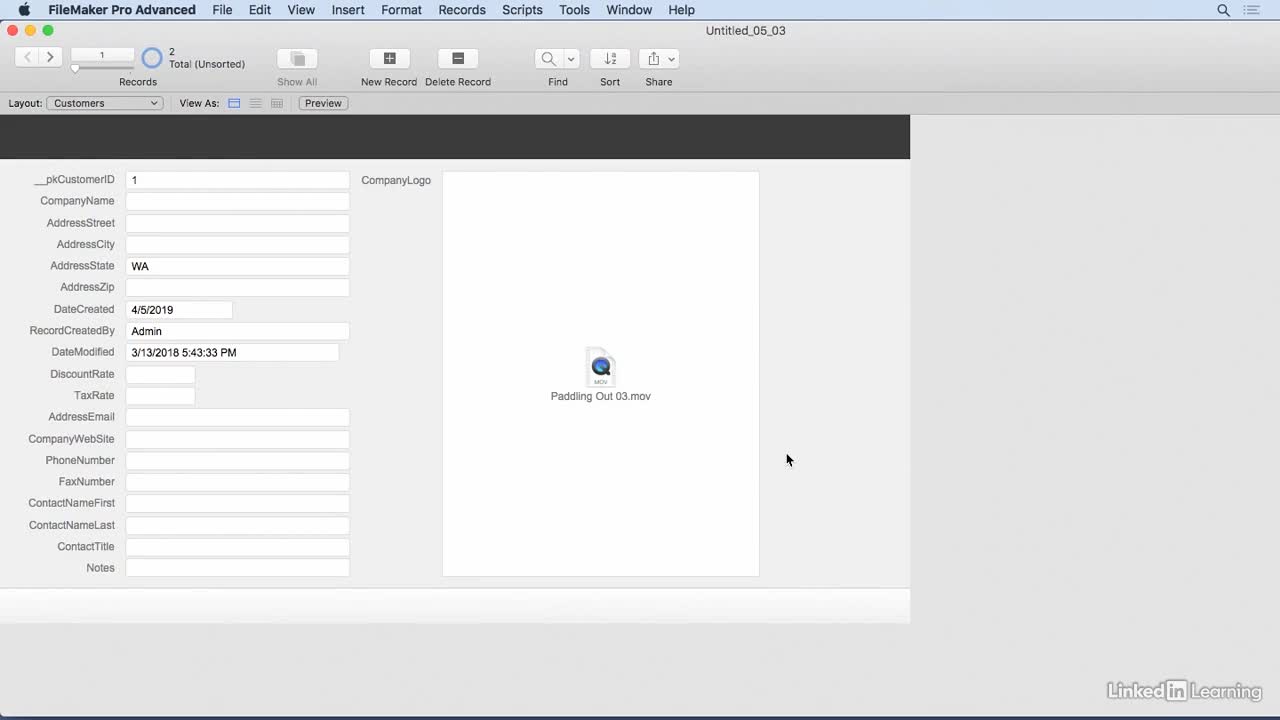Open the Tools menu
Image resolution: width=1280 pixels, height=720 pixels.
[574, 10]
